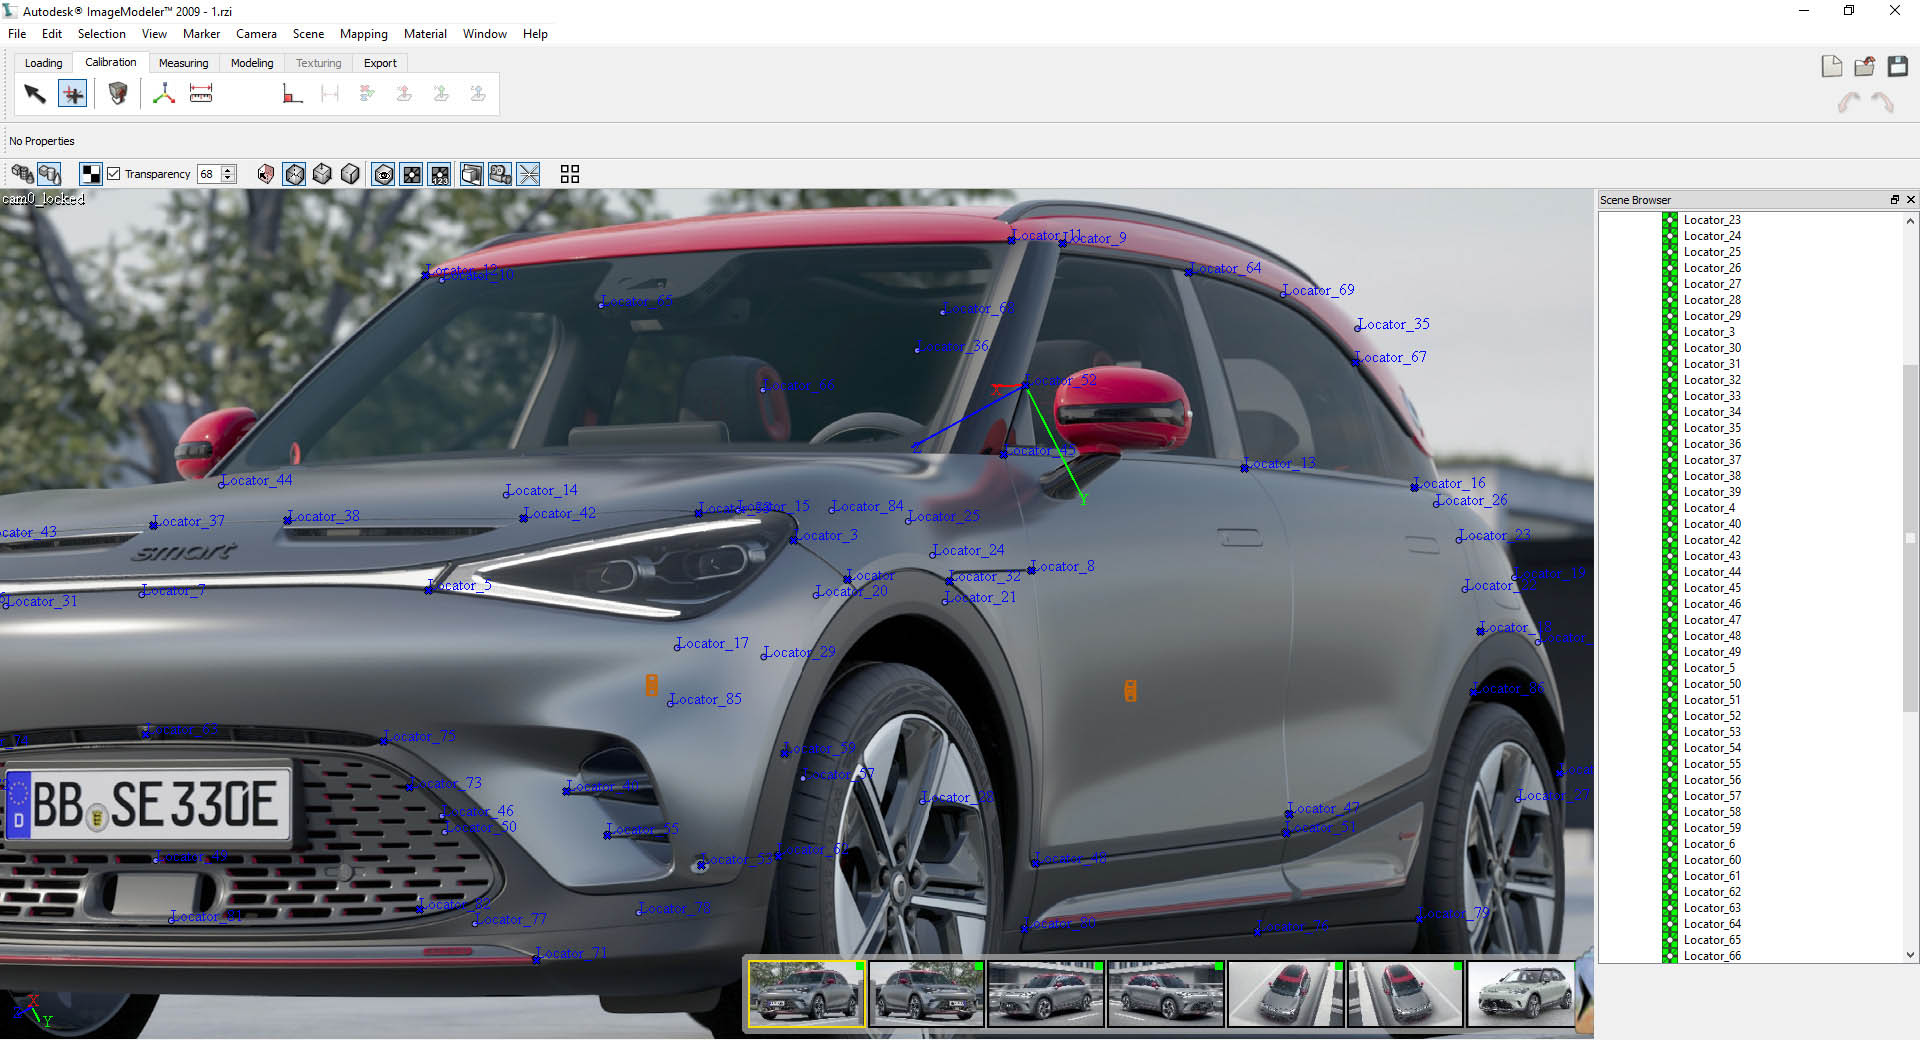The width and height of the screenshot is (1920, 1040).
Task: Select Locator_42 in Scene Browser
Action: click(1711, 540)
